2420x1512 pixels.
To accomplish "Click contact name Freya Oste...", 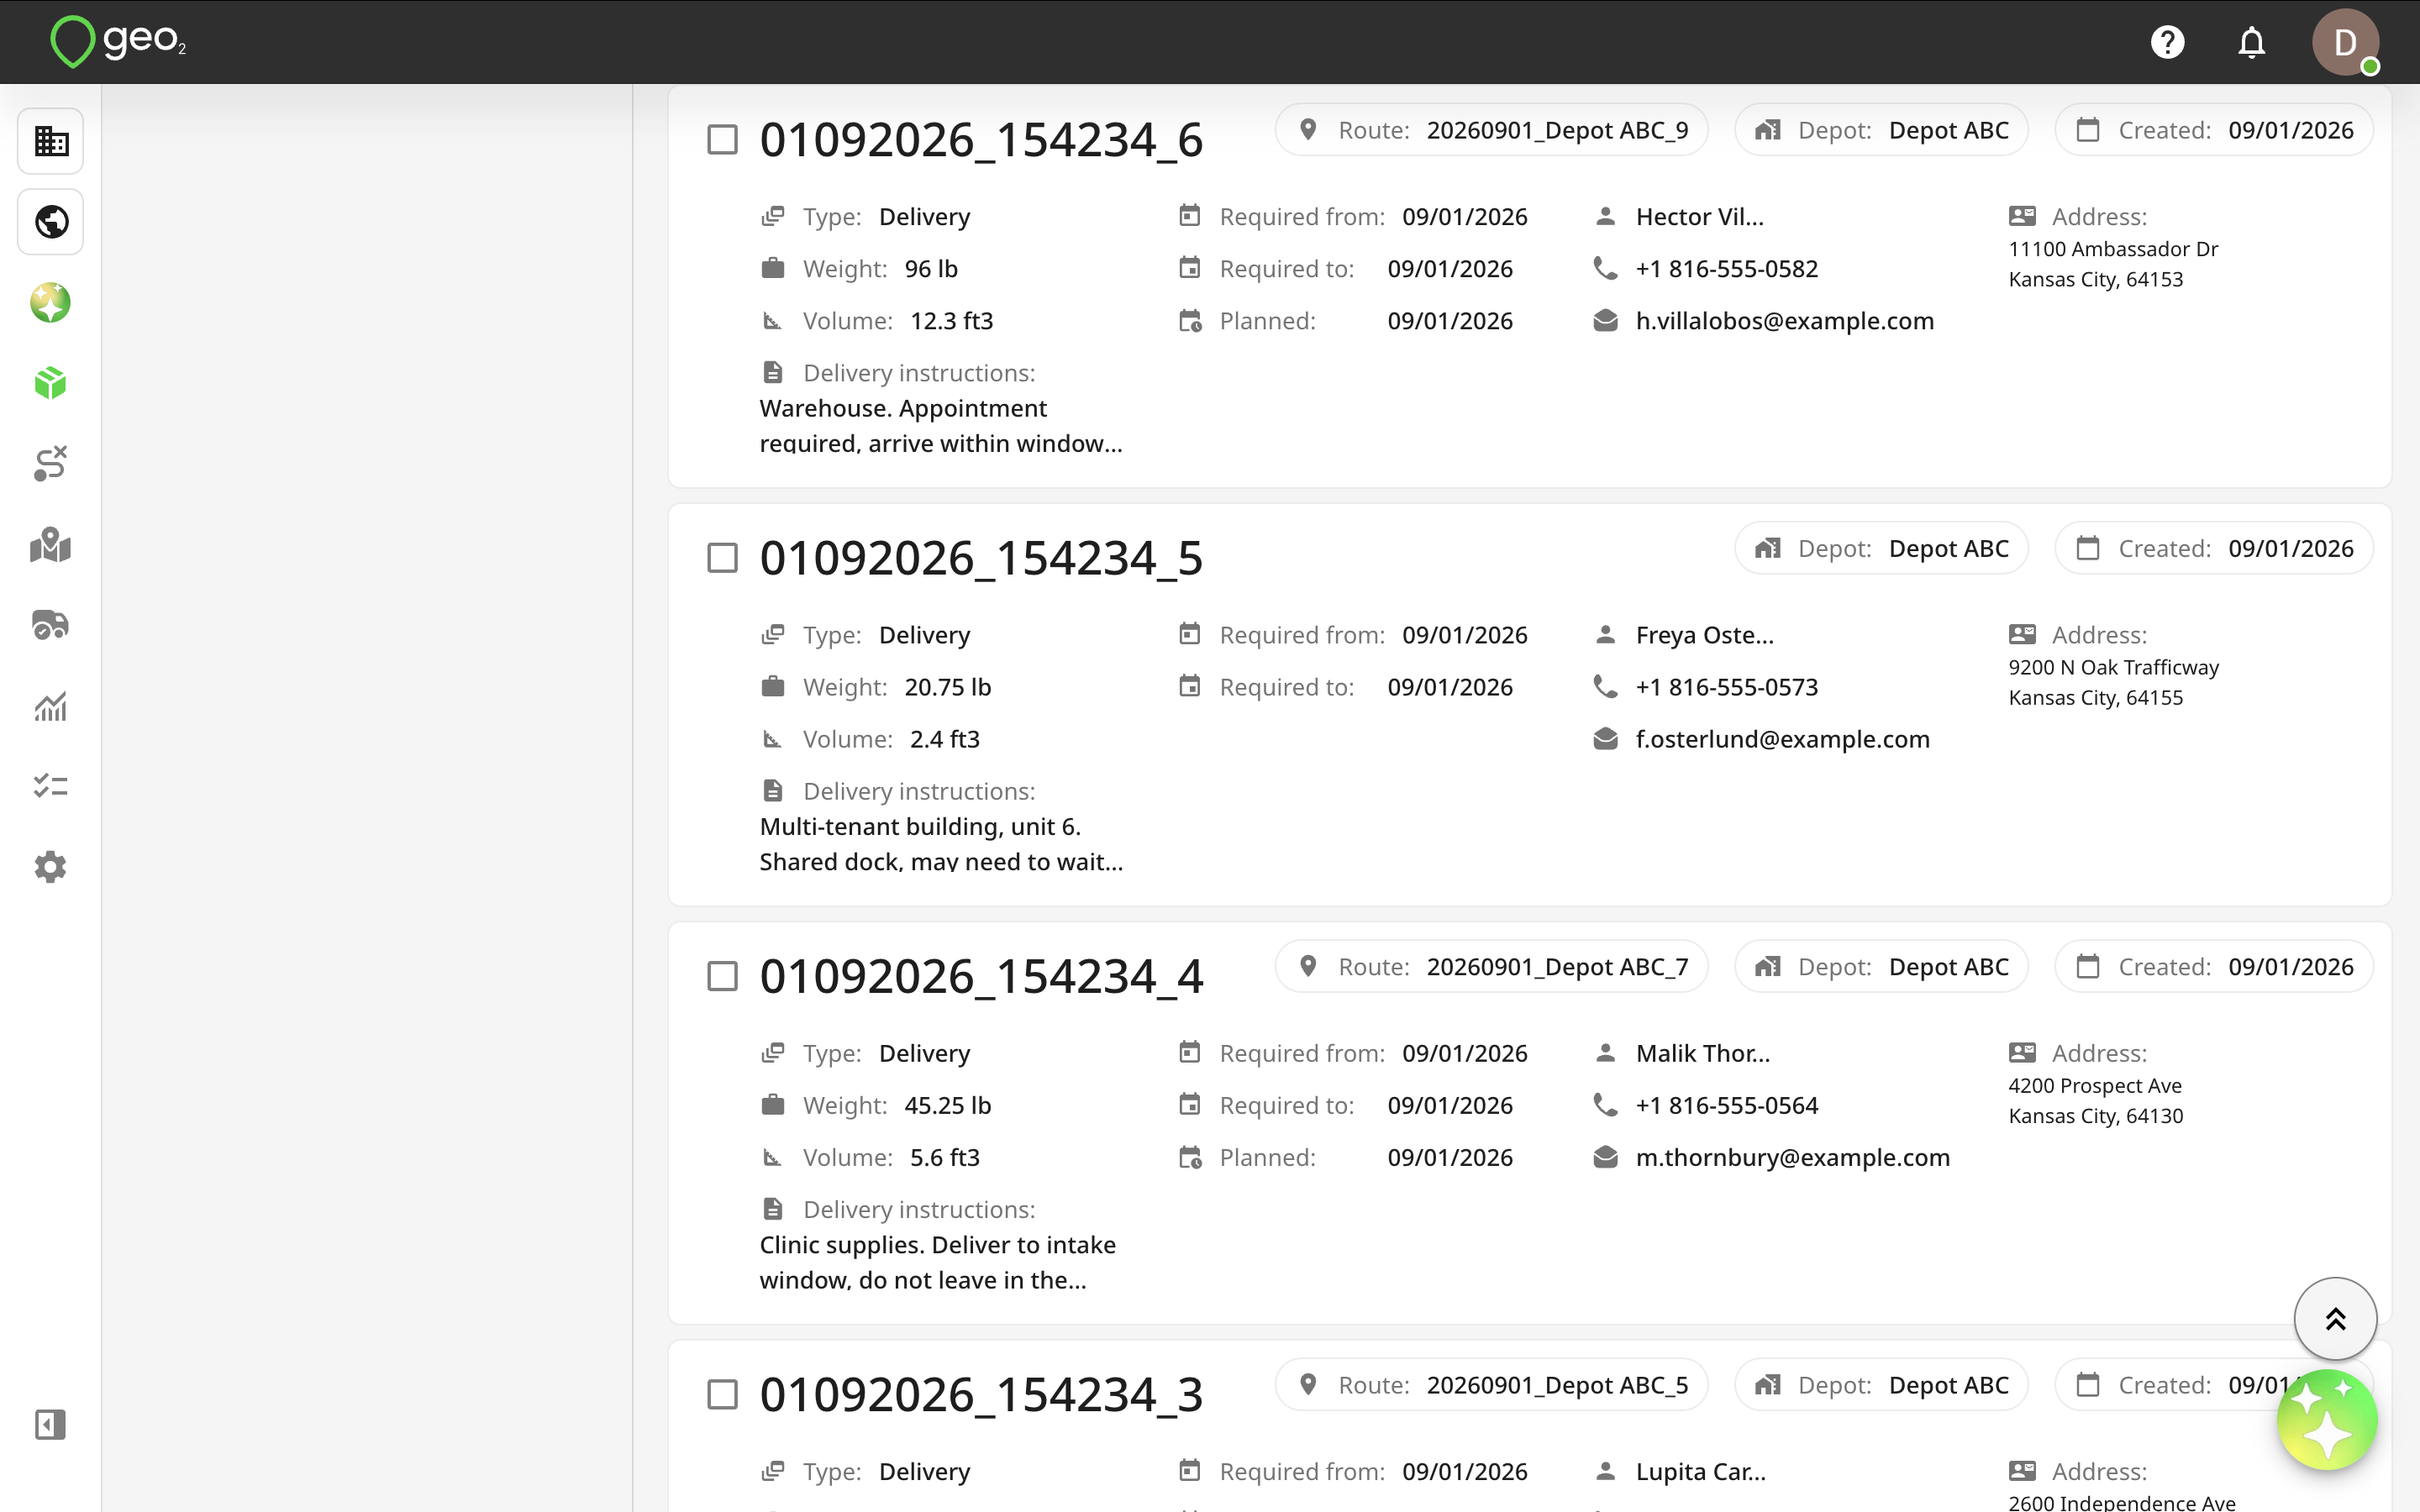I will (1704, 635).
